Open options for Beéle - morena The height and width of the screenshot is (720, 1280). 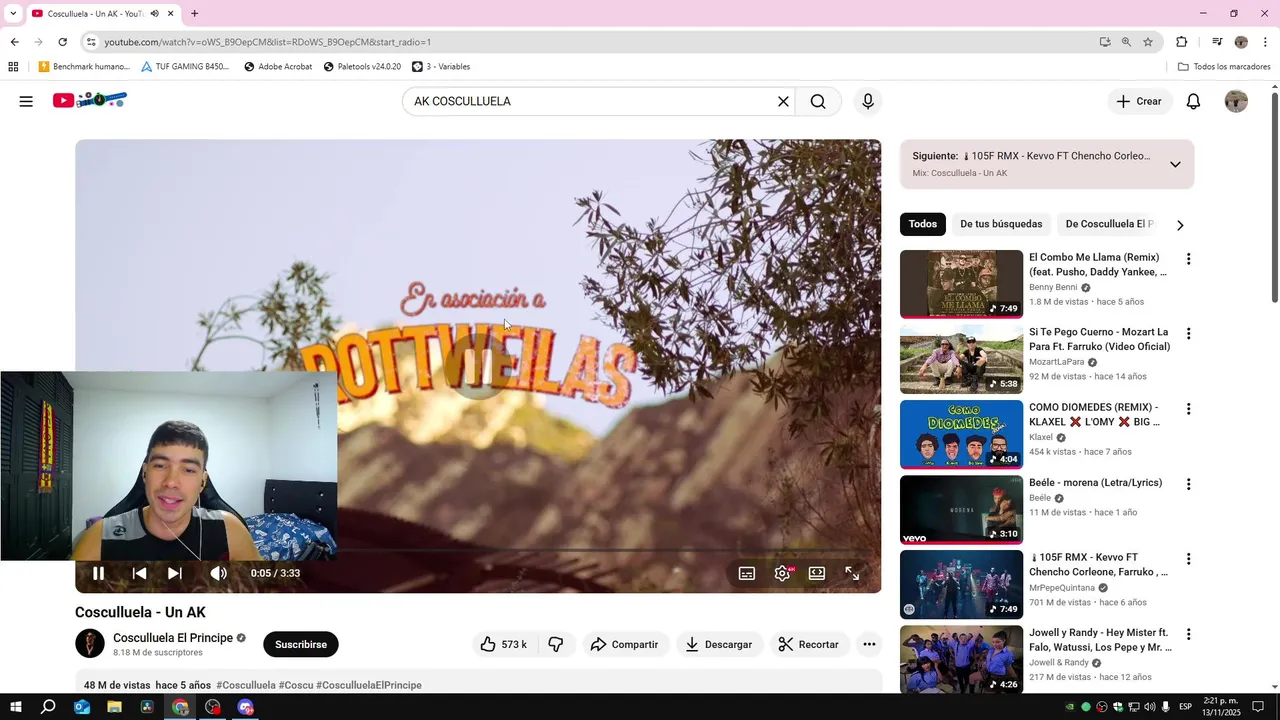point(1188,484)
